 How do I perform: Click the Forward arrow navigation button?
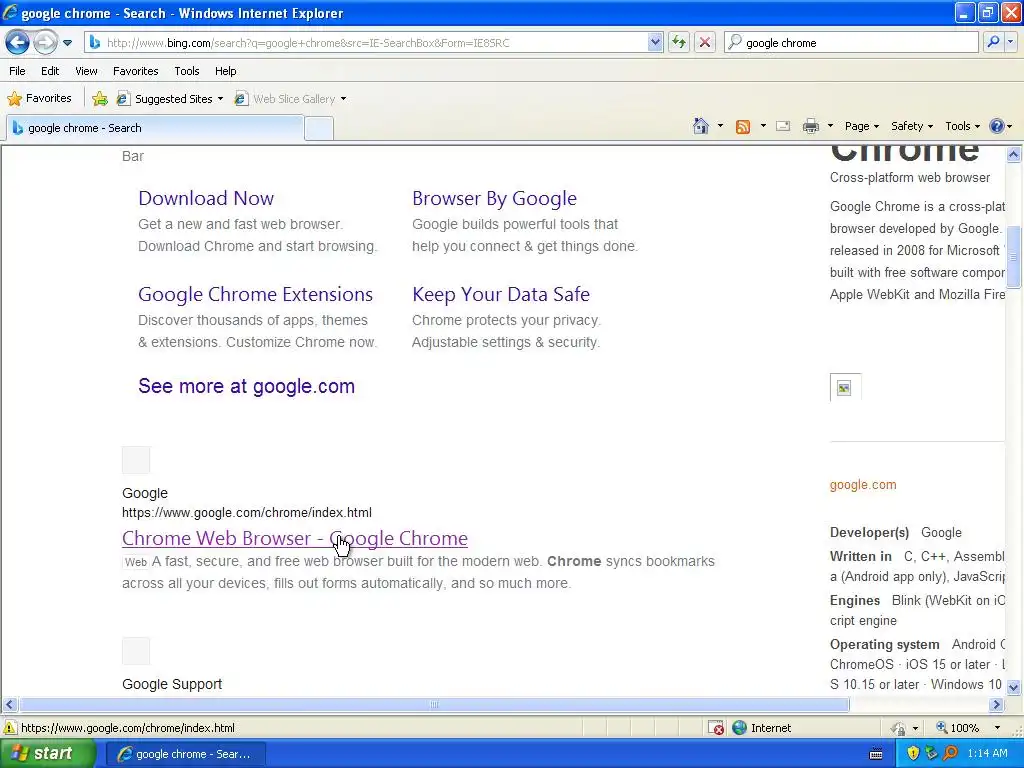coord(45,43)
